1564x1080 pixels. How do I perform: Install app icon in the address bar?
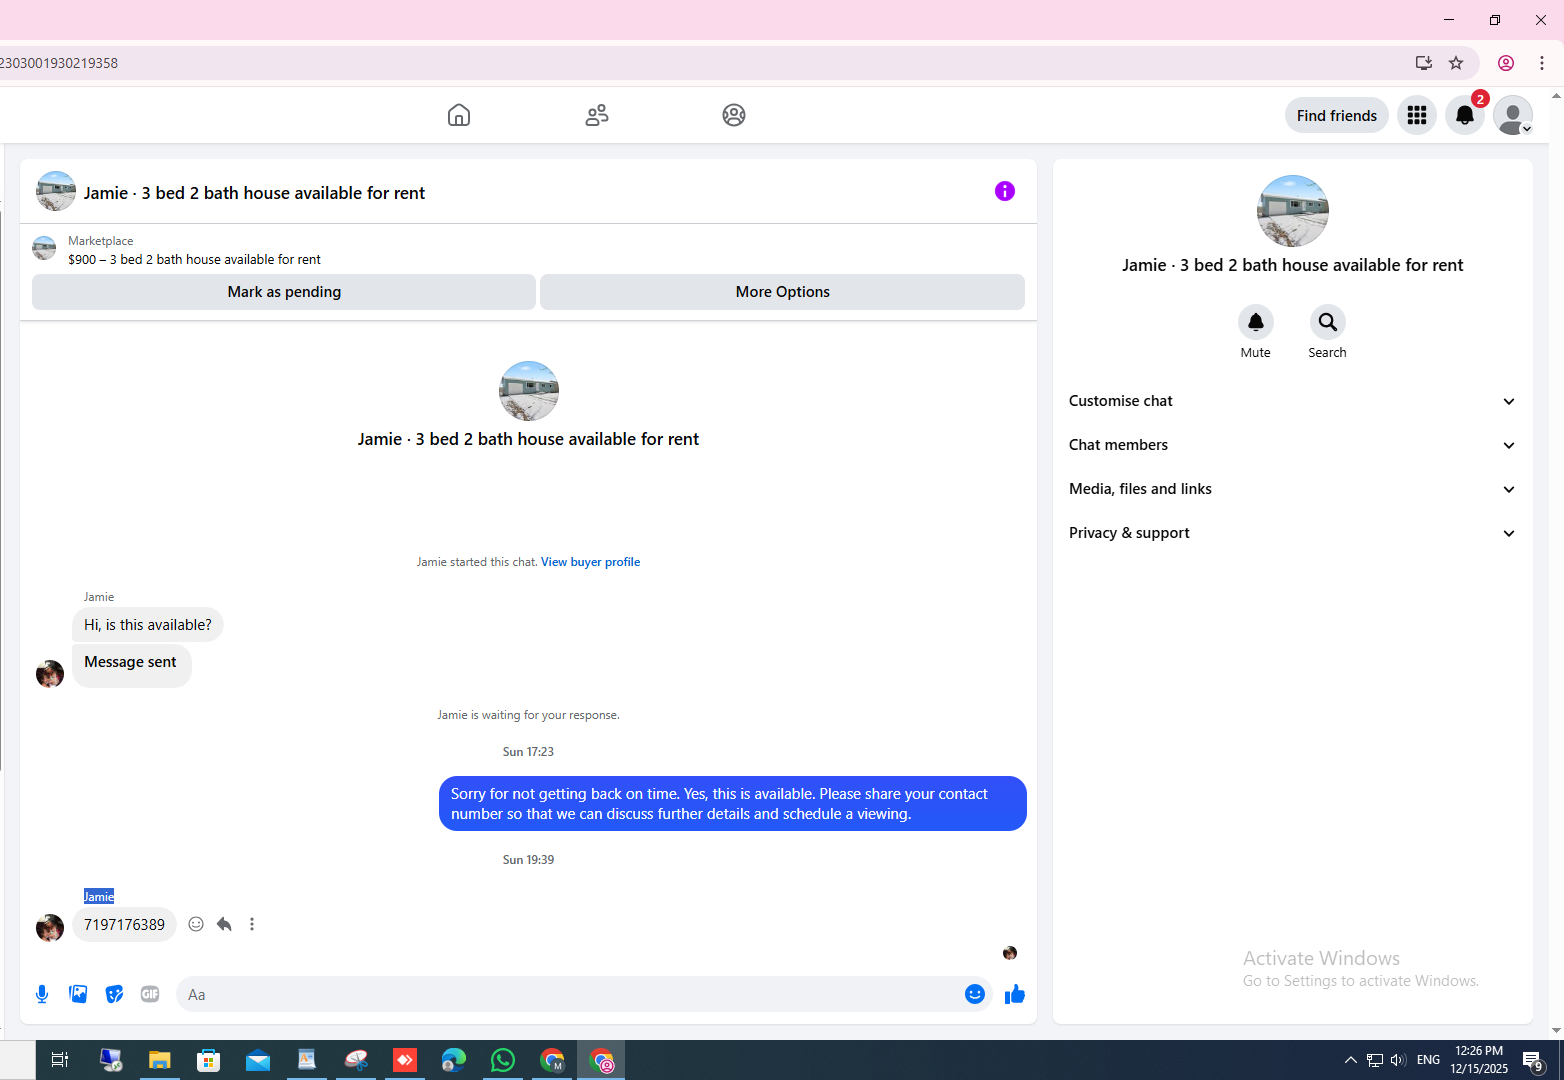coord(1424,63)
